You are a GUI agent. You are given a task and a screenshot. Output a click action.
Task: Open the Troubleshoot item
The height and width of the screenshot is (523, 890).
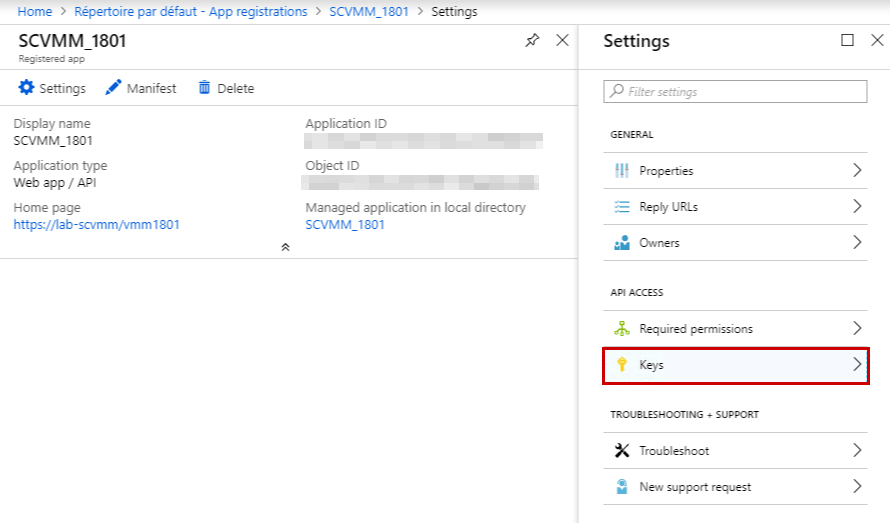click(x=736, y=450)
